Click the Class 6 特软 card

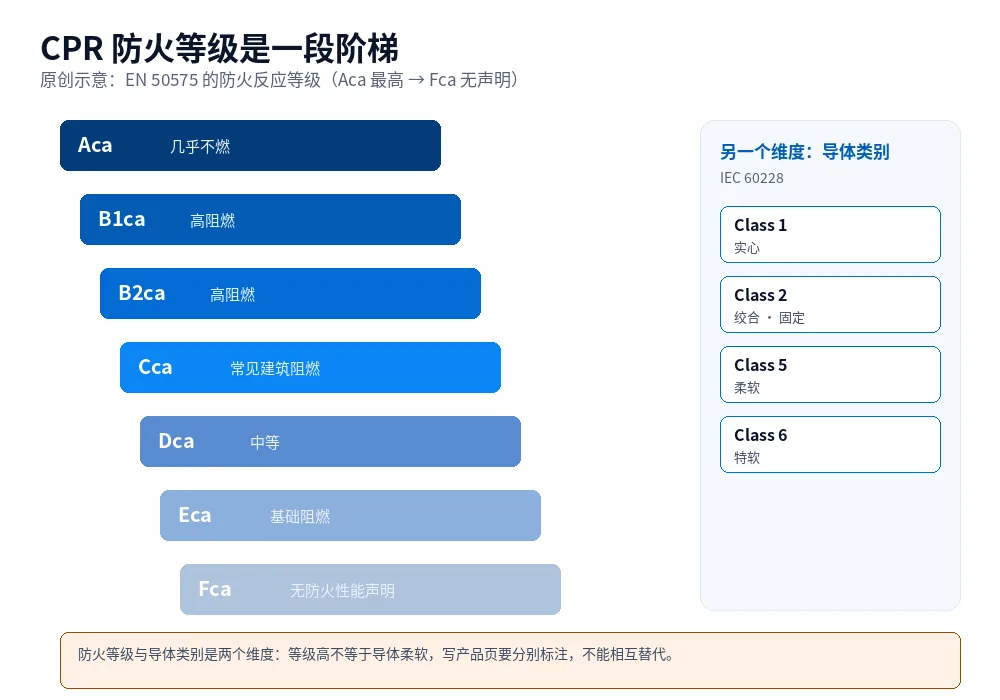[x=830, y=444]
